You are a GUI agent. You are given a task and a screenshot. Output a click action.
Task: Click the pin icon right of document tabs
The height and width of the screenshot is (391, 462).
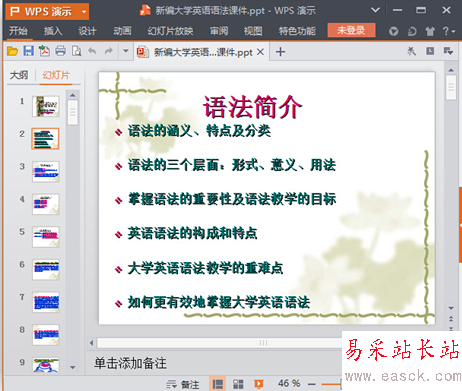[x=412, y=51]
